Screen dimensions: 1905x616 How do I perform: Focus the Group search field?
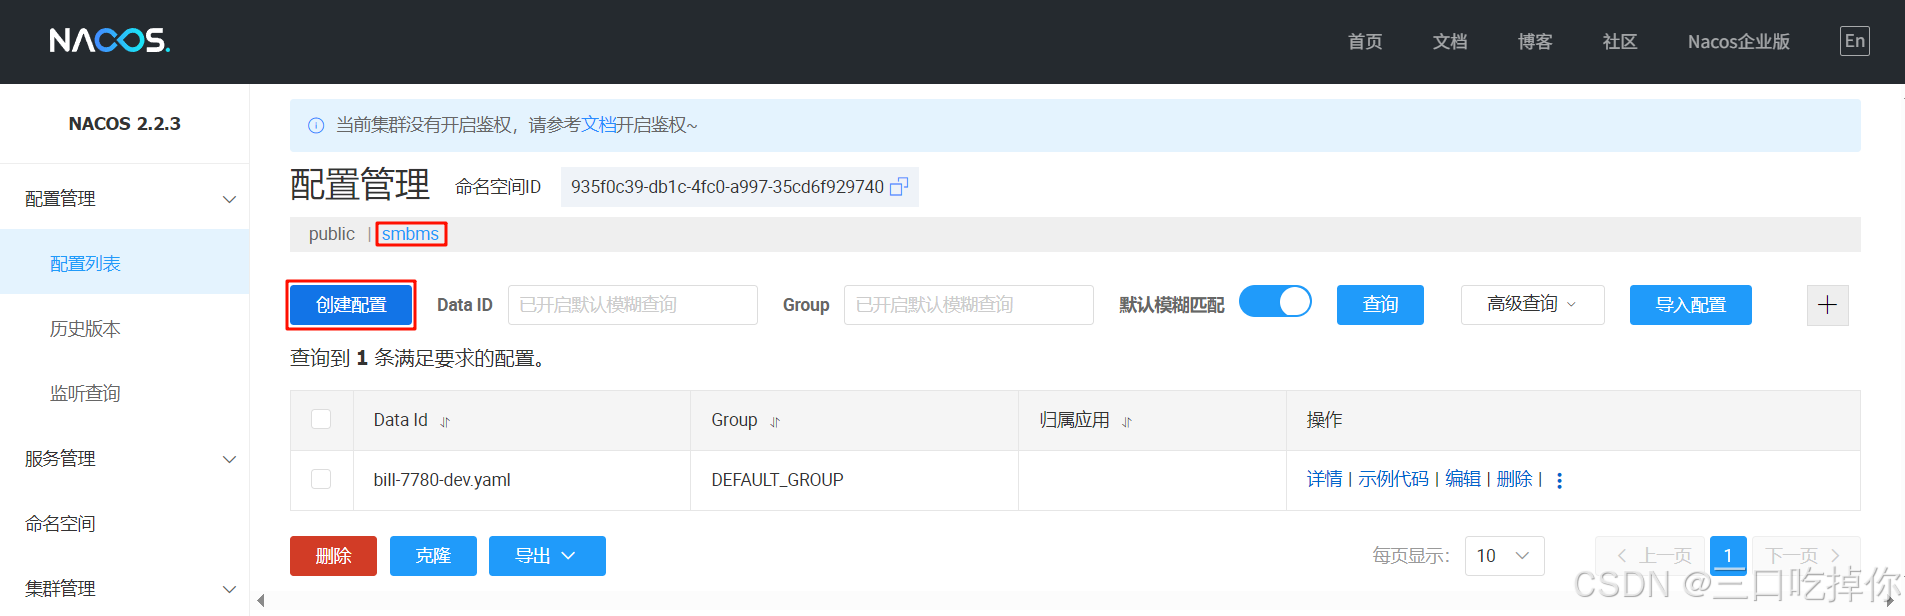click(968, 305)
